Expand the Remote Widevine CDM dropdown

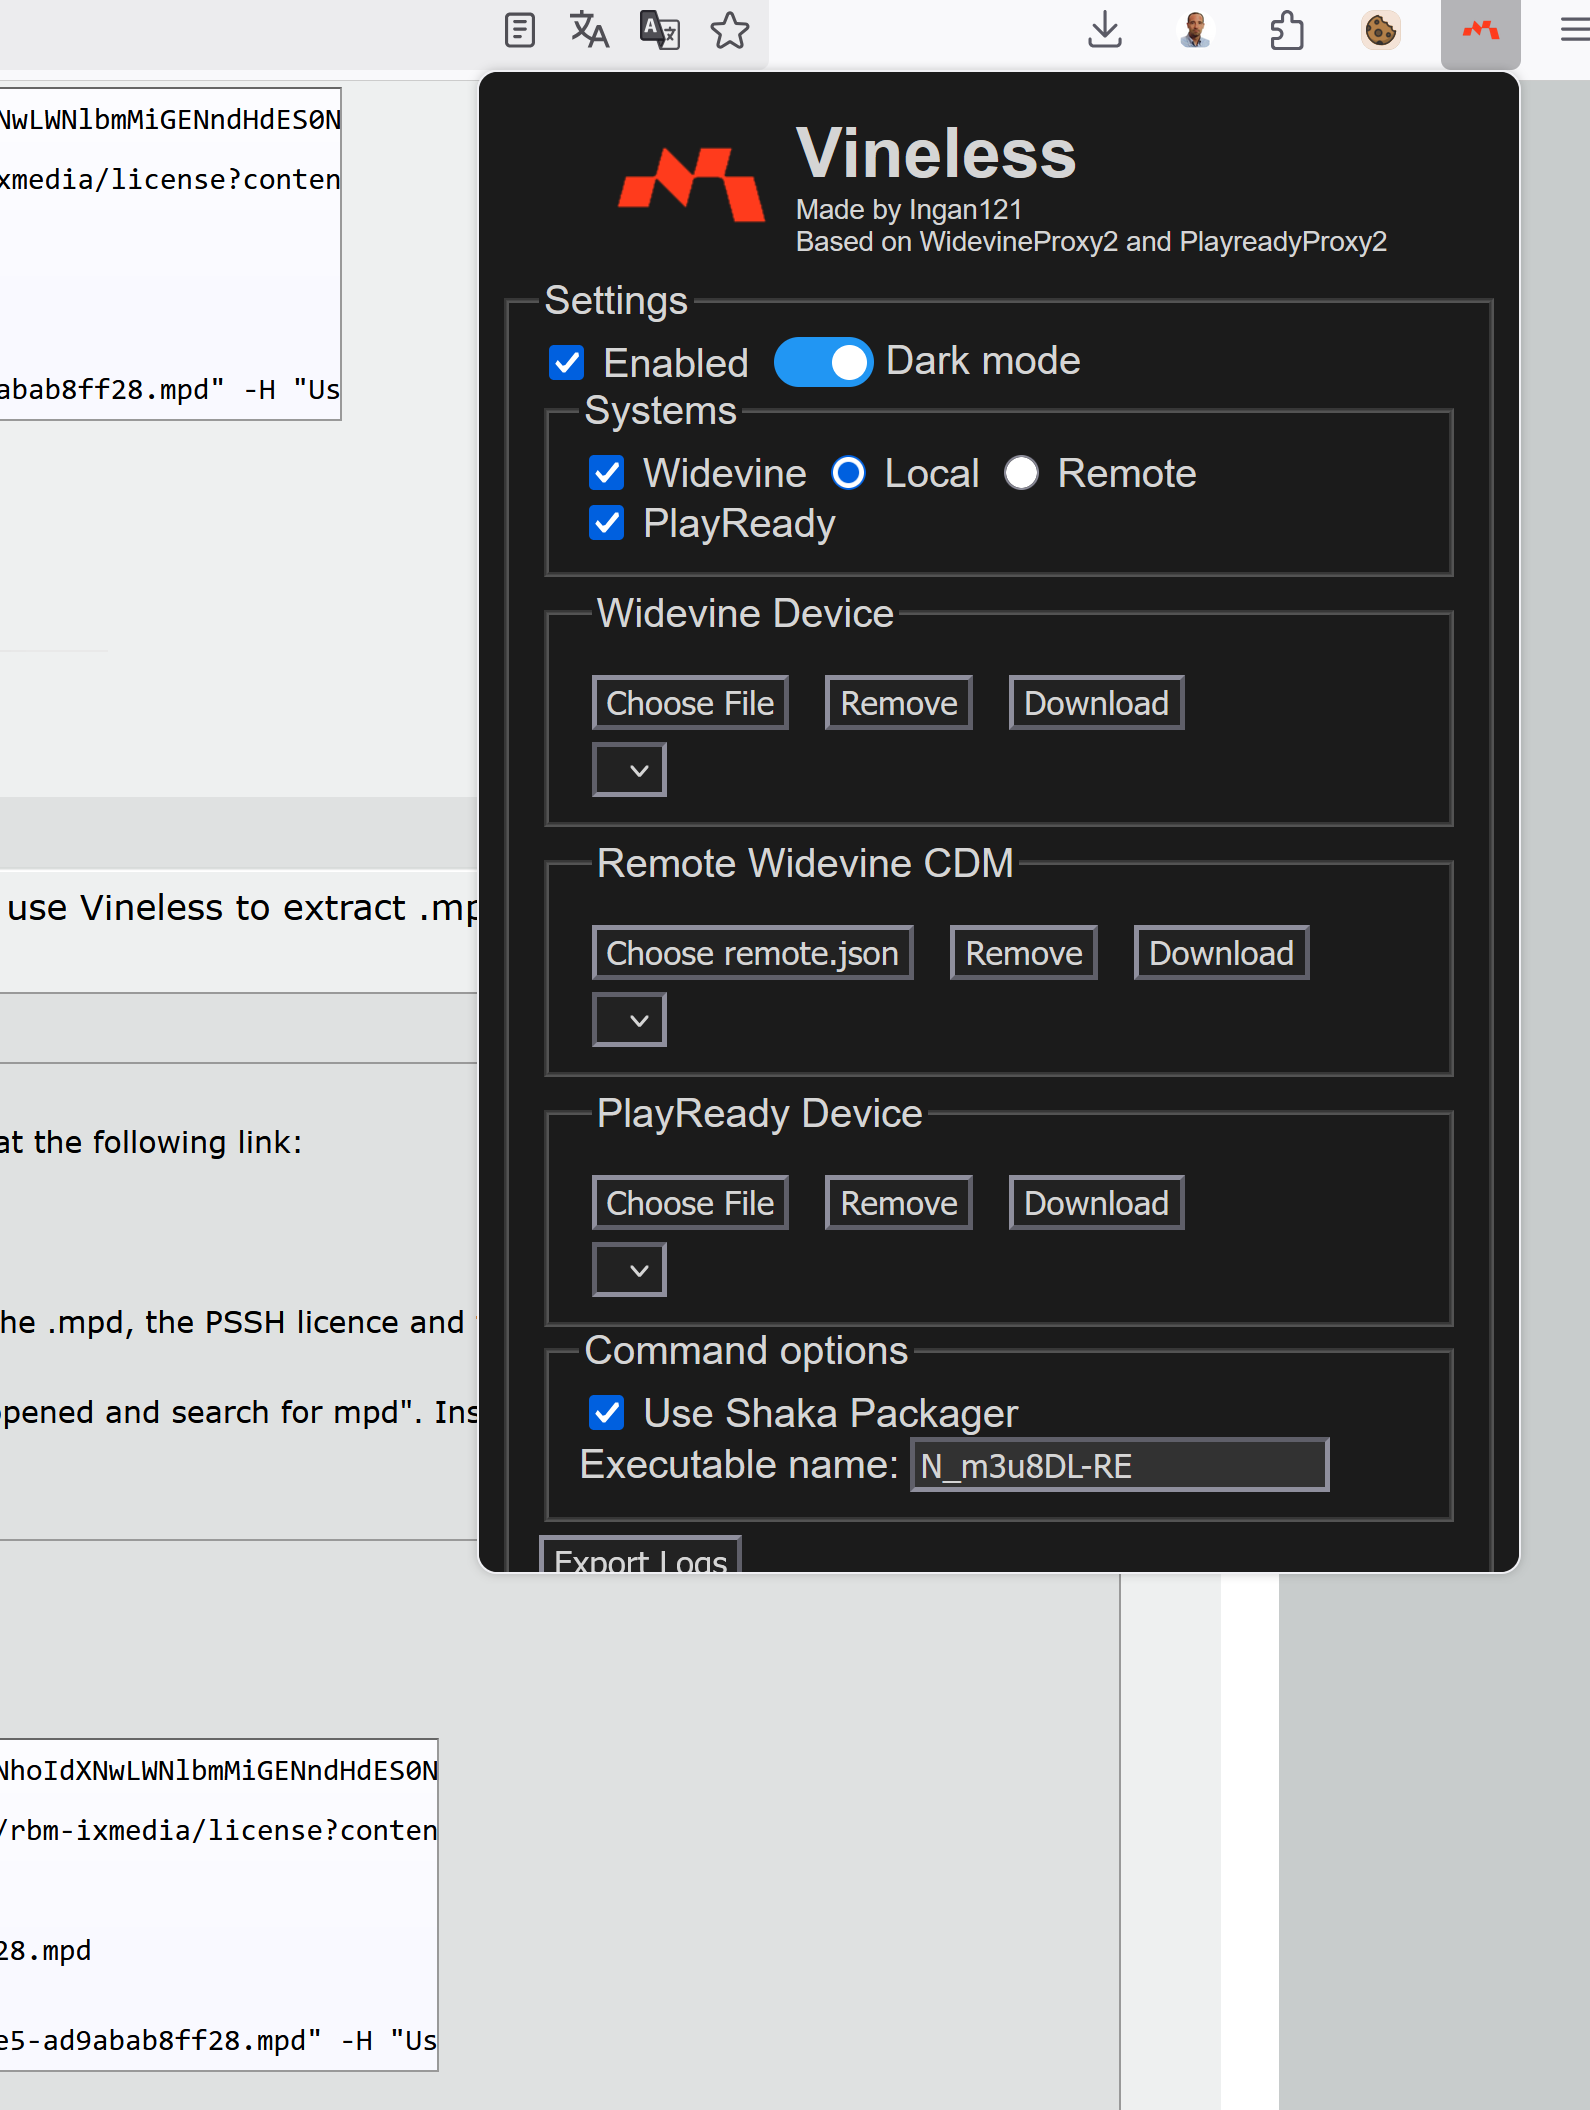point(629,1020)
